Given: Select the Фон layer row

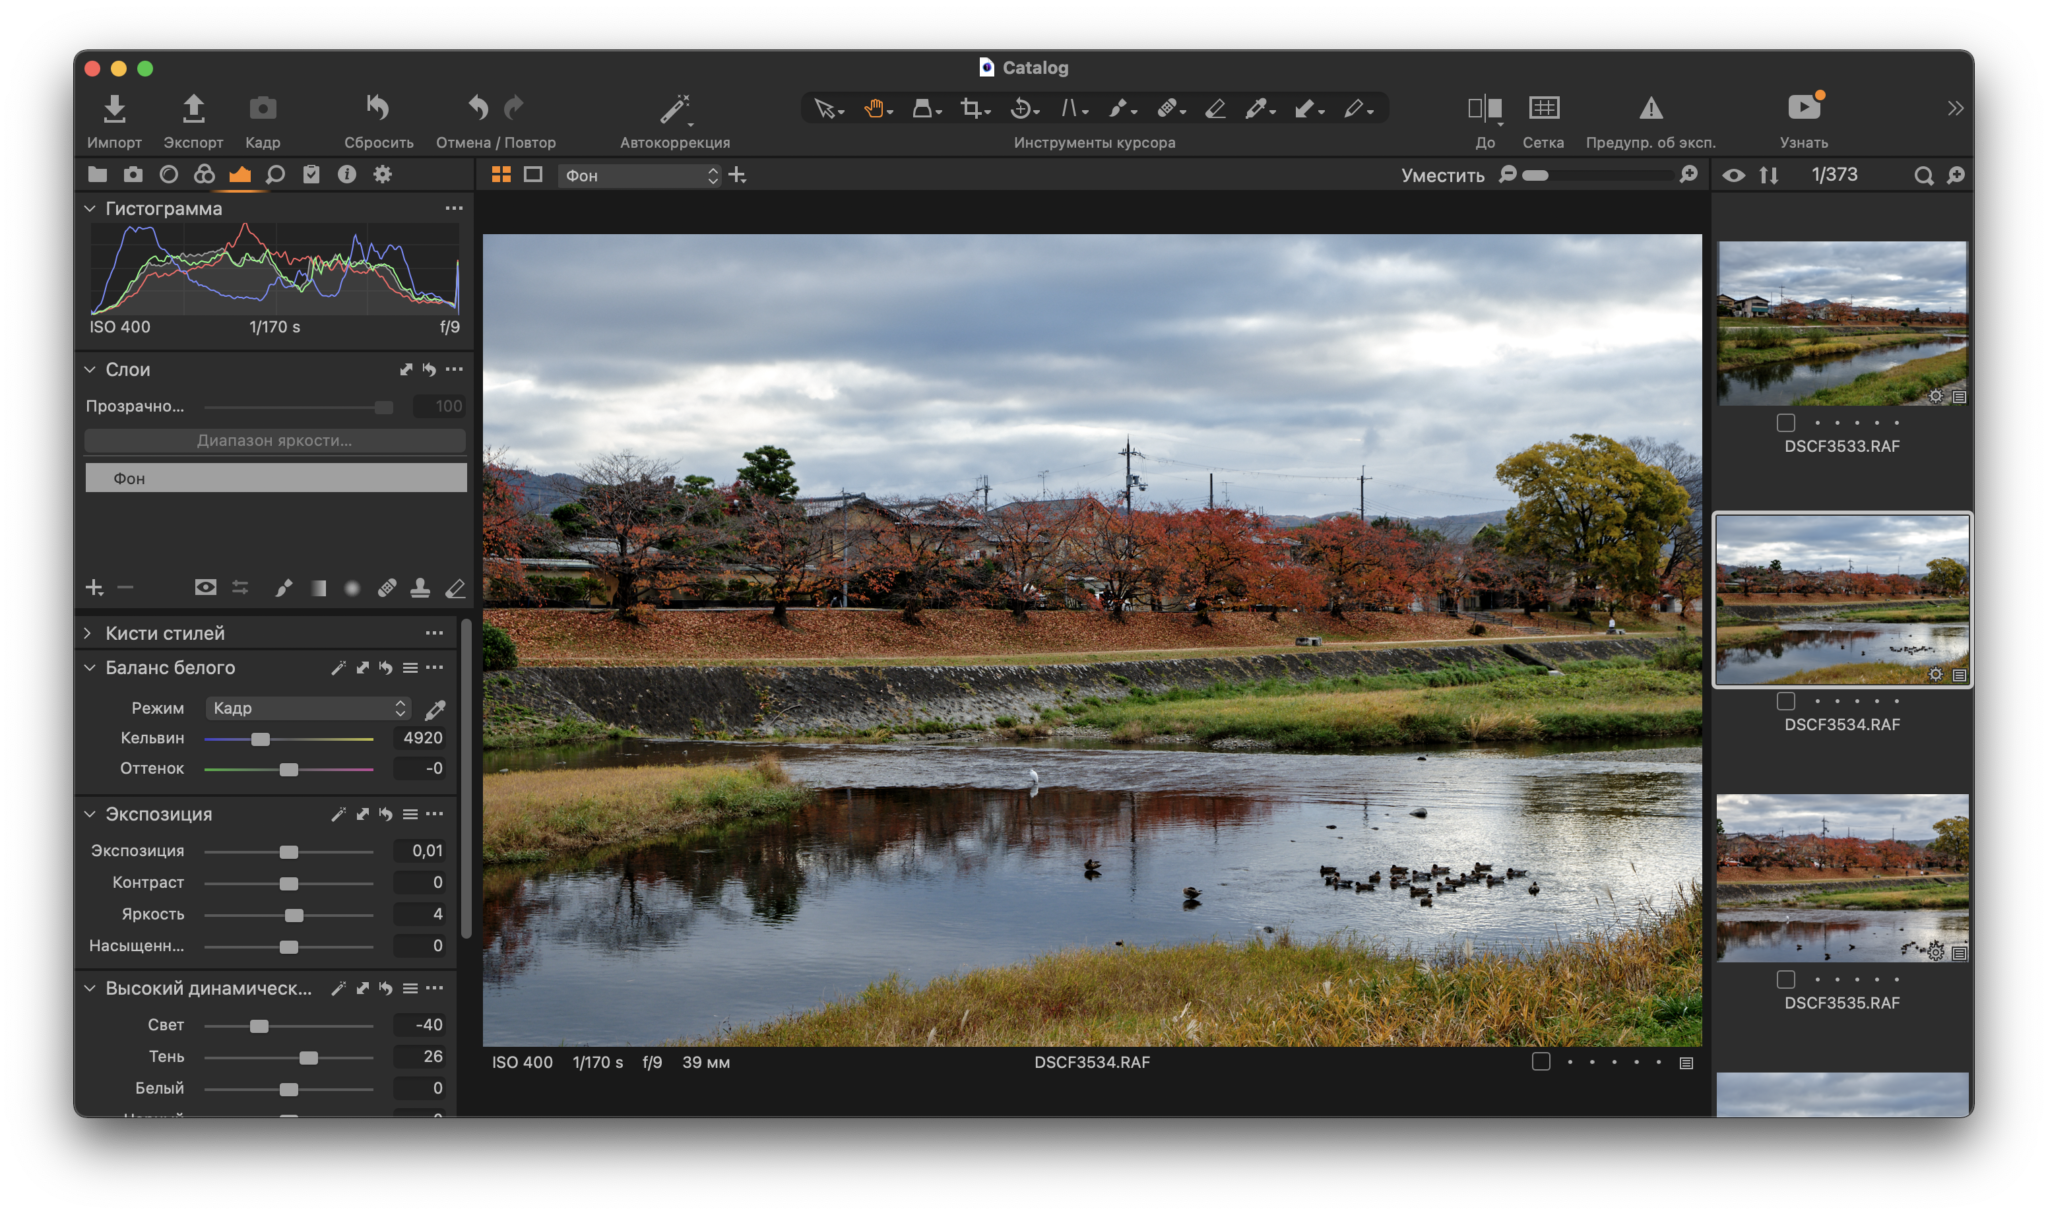Looking at the screenshot, I should pyautogui.click(x=275, y=478).
